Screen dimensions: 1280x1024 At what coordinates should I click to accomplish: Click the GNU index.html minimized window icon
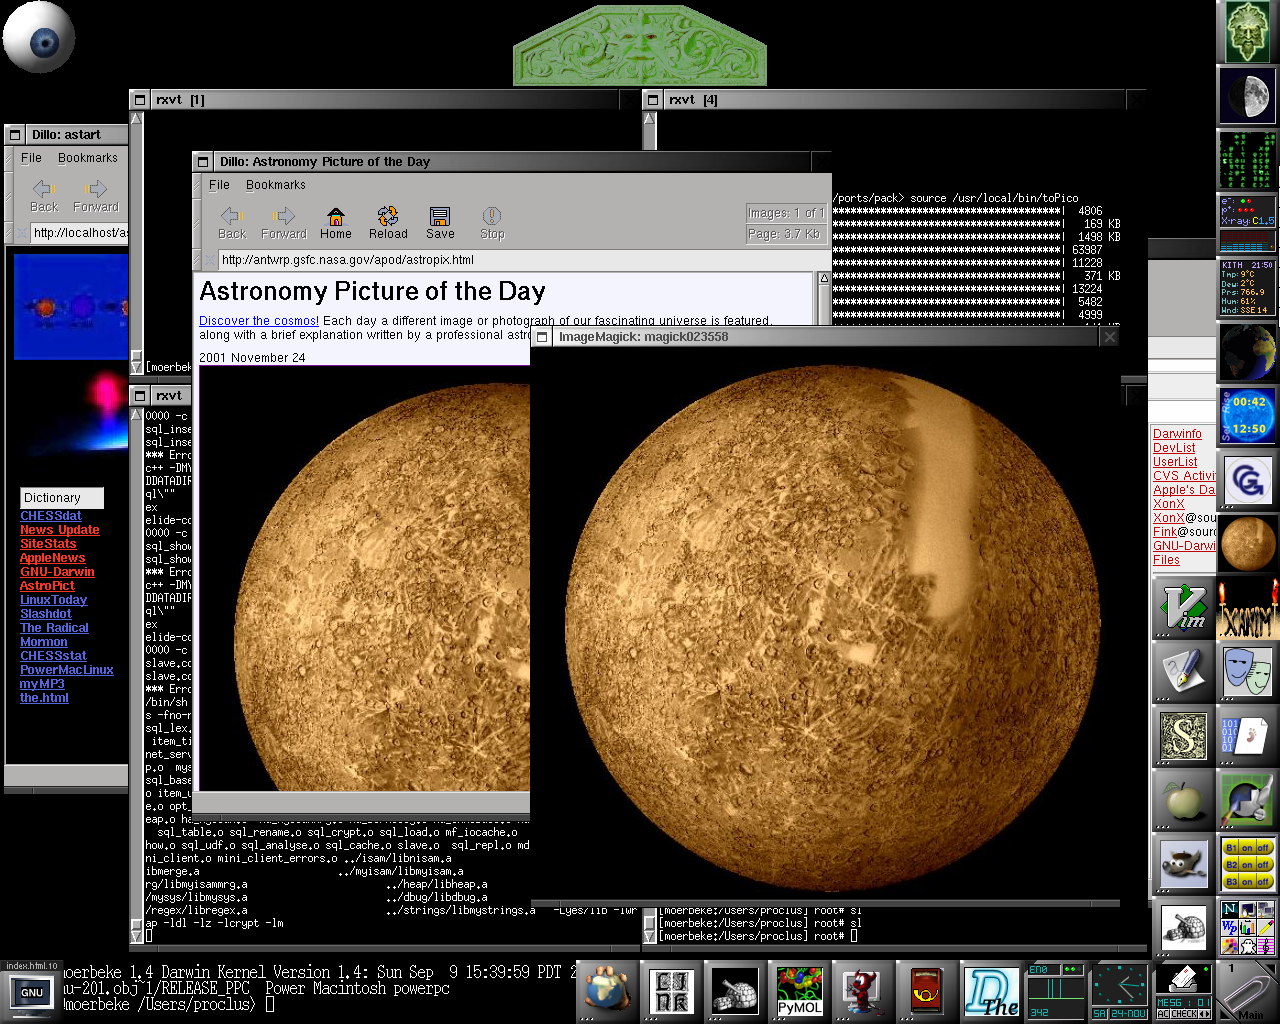pos(32,991)
